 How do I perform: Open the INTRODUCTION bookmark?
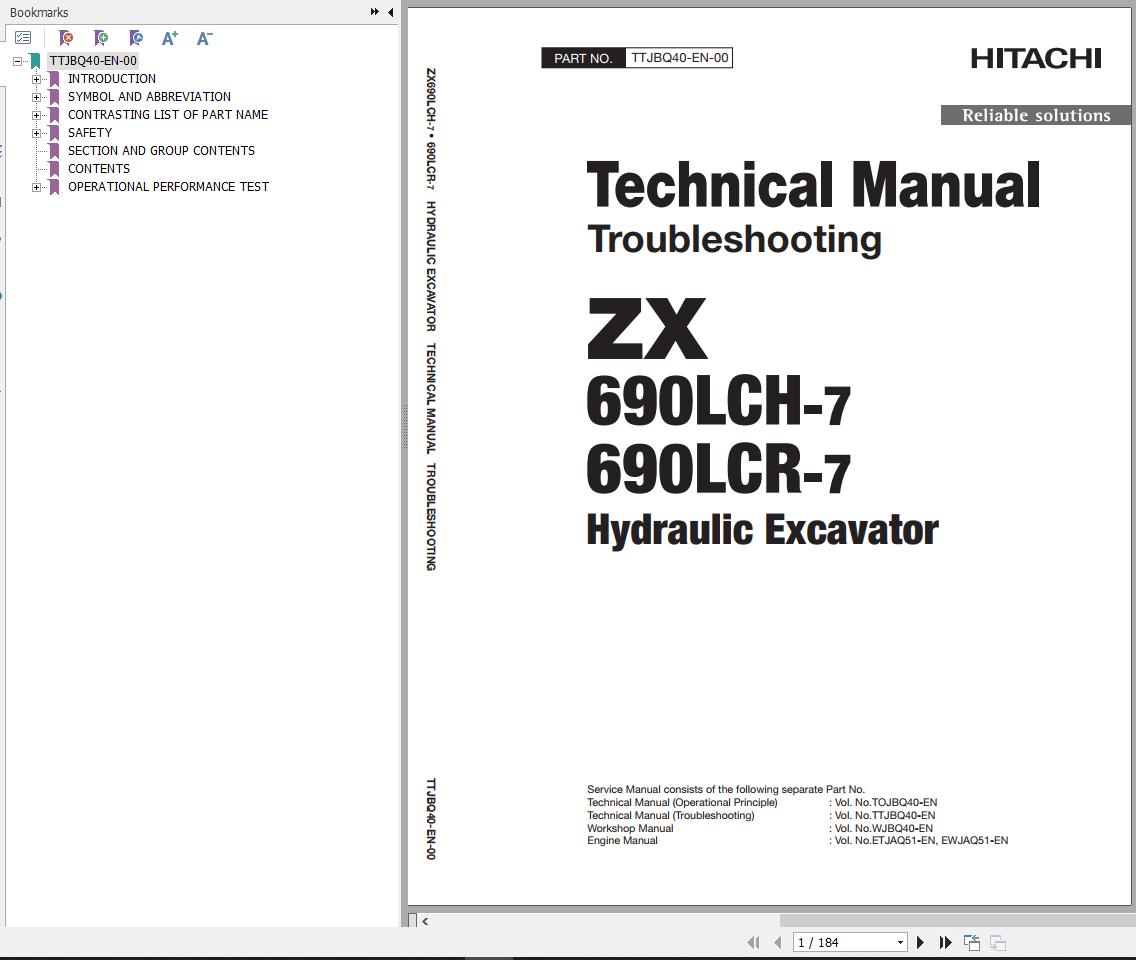112,79
